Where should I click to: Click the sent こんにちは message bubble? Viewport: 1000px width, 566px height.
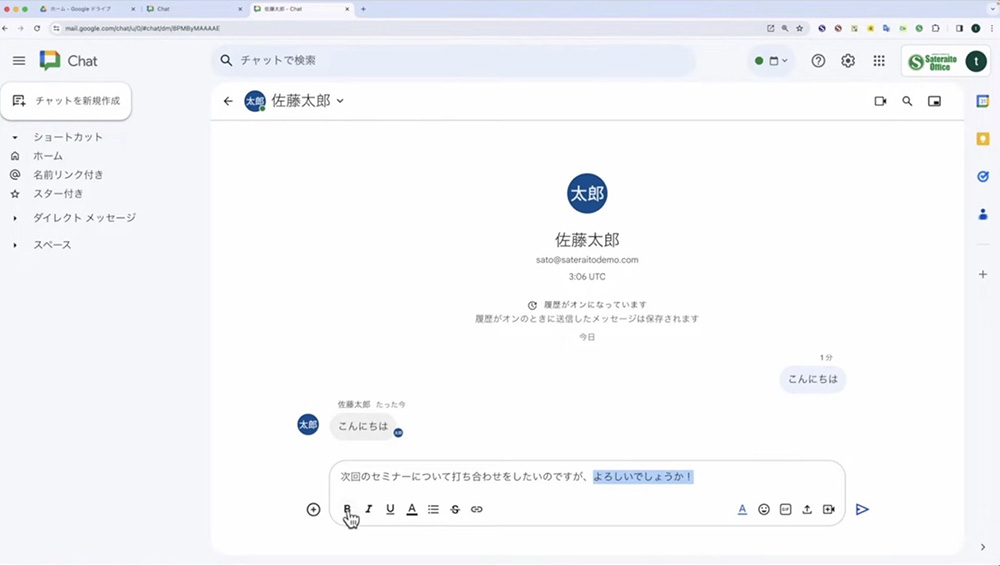(812, 379)
